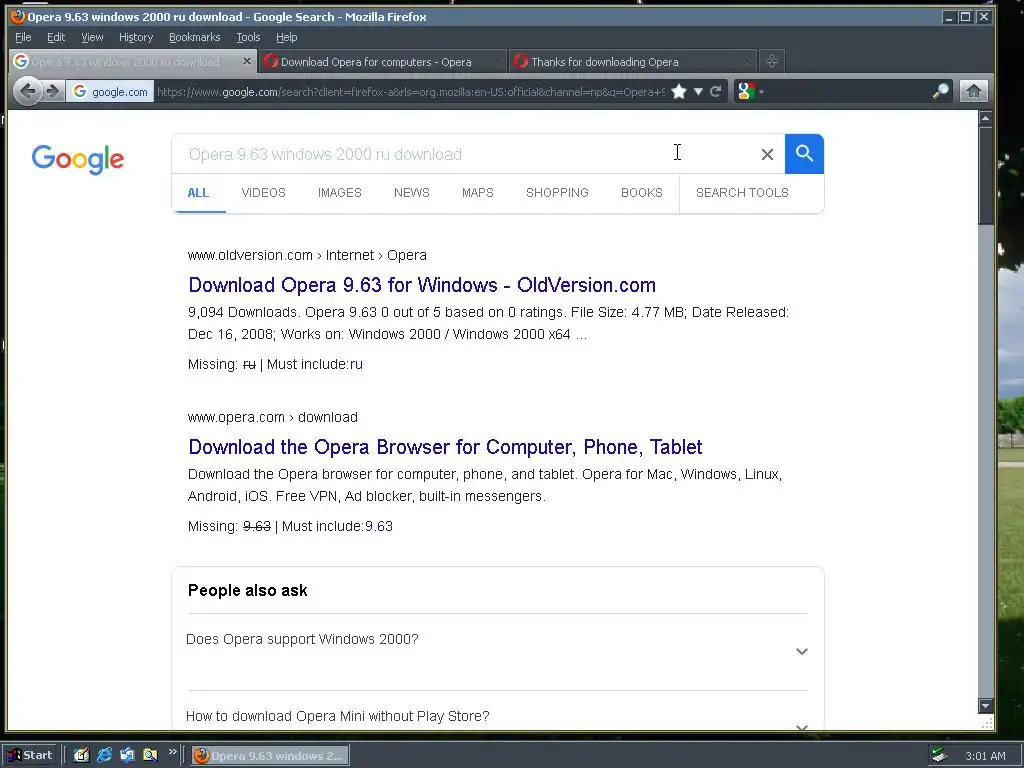Click the Firefox Forward arrow button
Viewport: 1024px width, 768px height.
pos(53,91)
